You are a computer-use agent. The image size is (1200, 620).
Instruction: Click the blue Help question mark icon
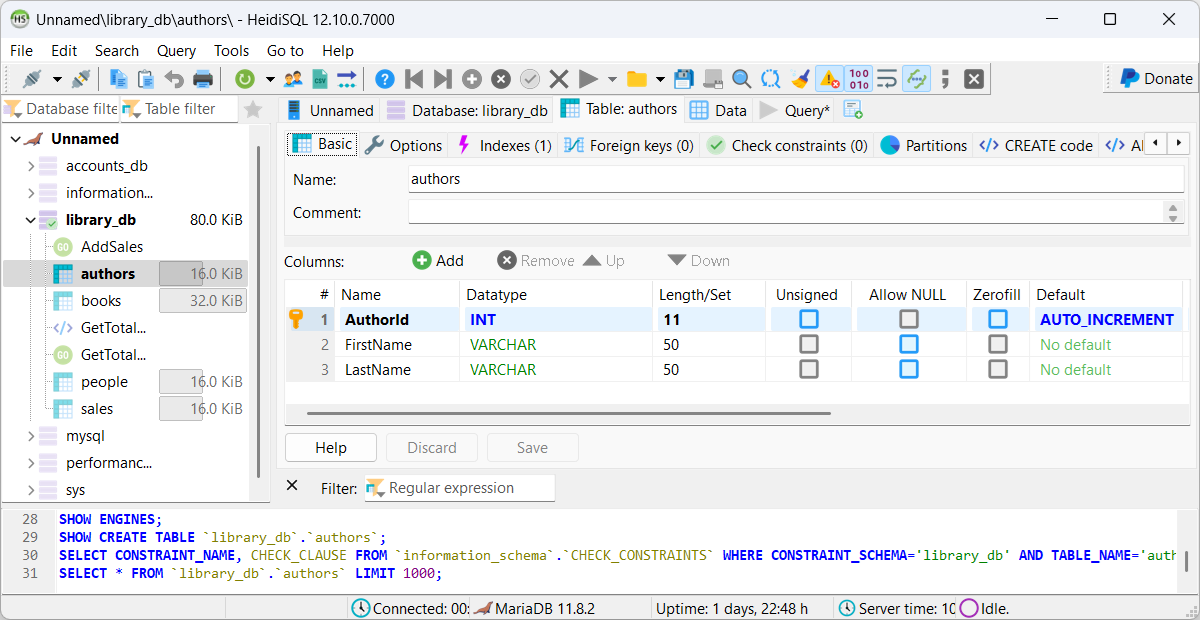point(385,79)
